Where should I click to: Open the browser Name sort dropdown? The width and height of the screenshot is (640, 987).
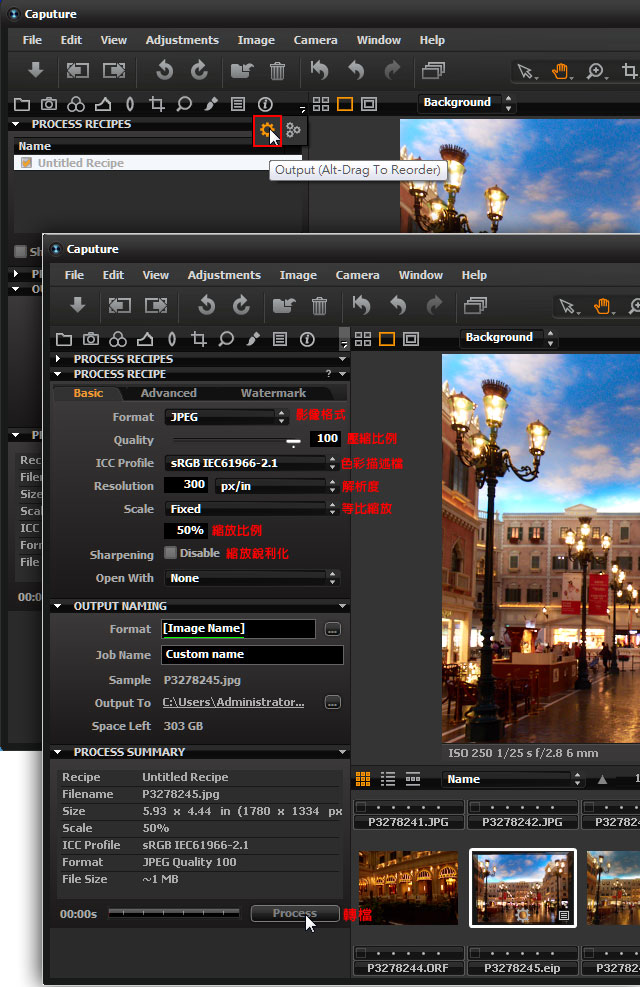point(512,779)
